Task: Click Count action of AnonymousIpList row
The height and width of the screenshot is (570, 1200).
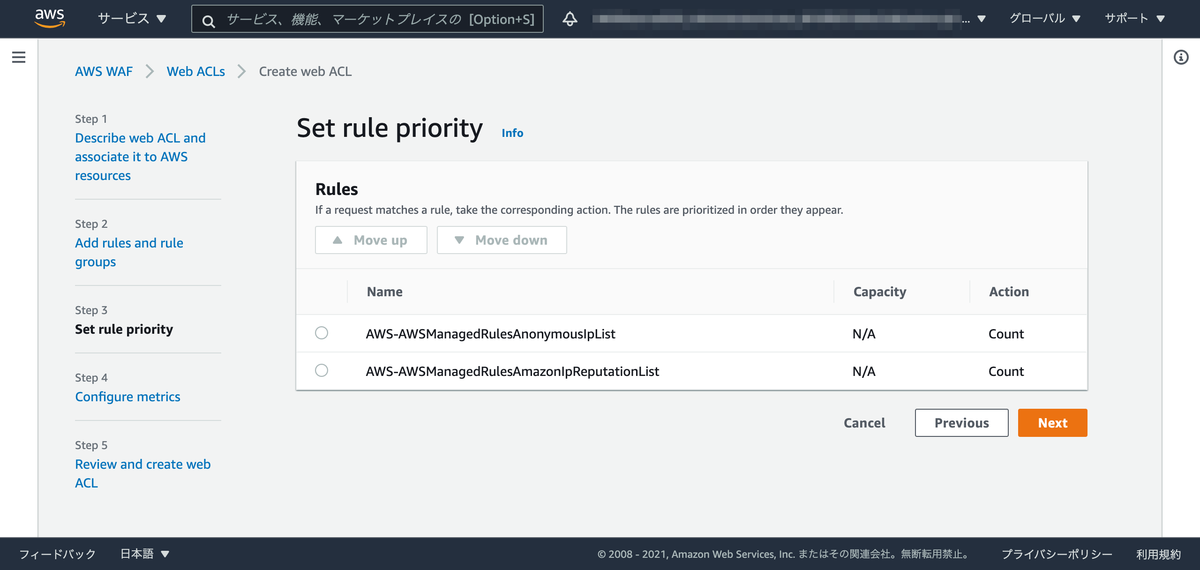Action: tap(1006, 334)
